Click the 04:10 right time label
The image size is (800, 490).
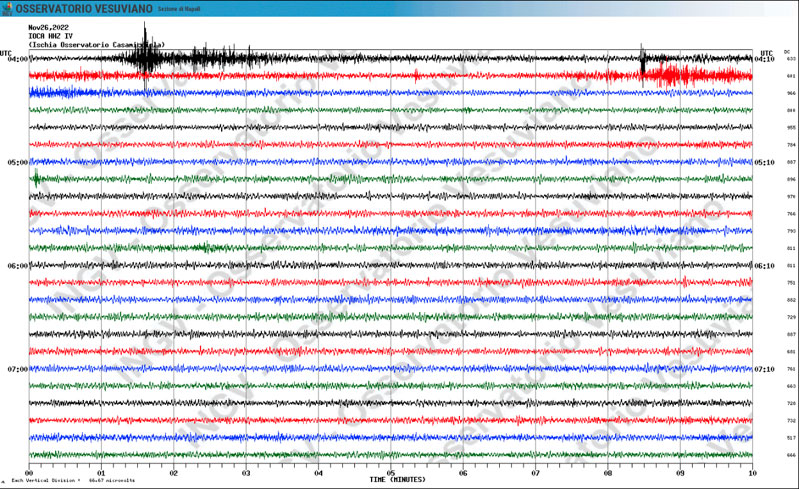764,59
